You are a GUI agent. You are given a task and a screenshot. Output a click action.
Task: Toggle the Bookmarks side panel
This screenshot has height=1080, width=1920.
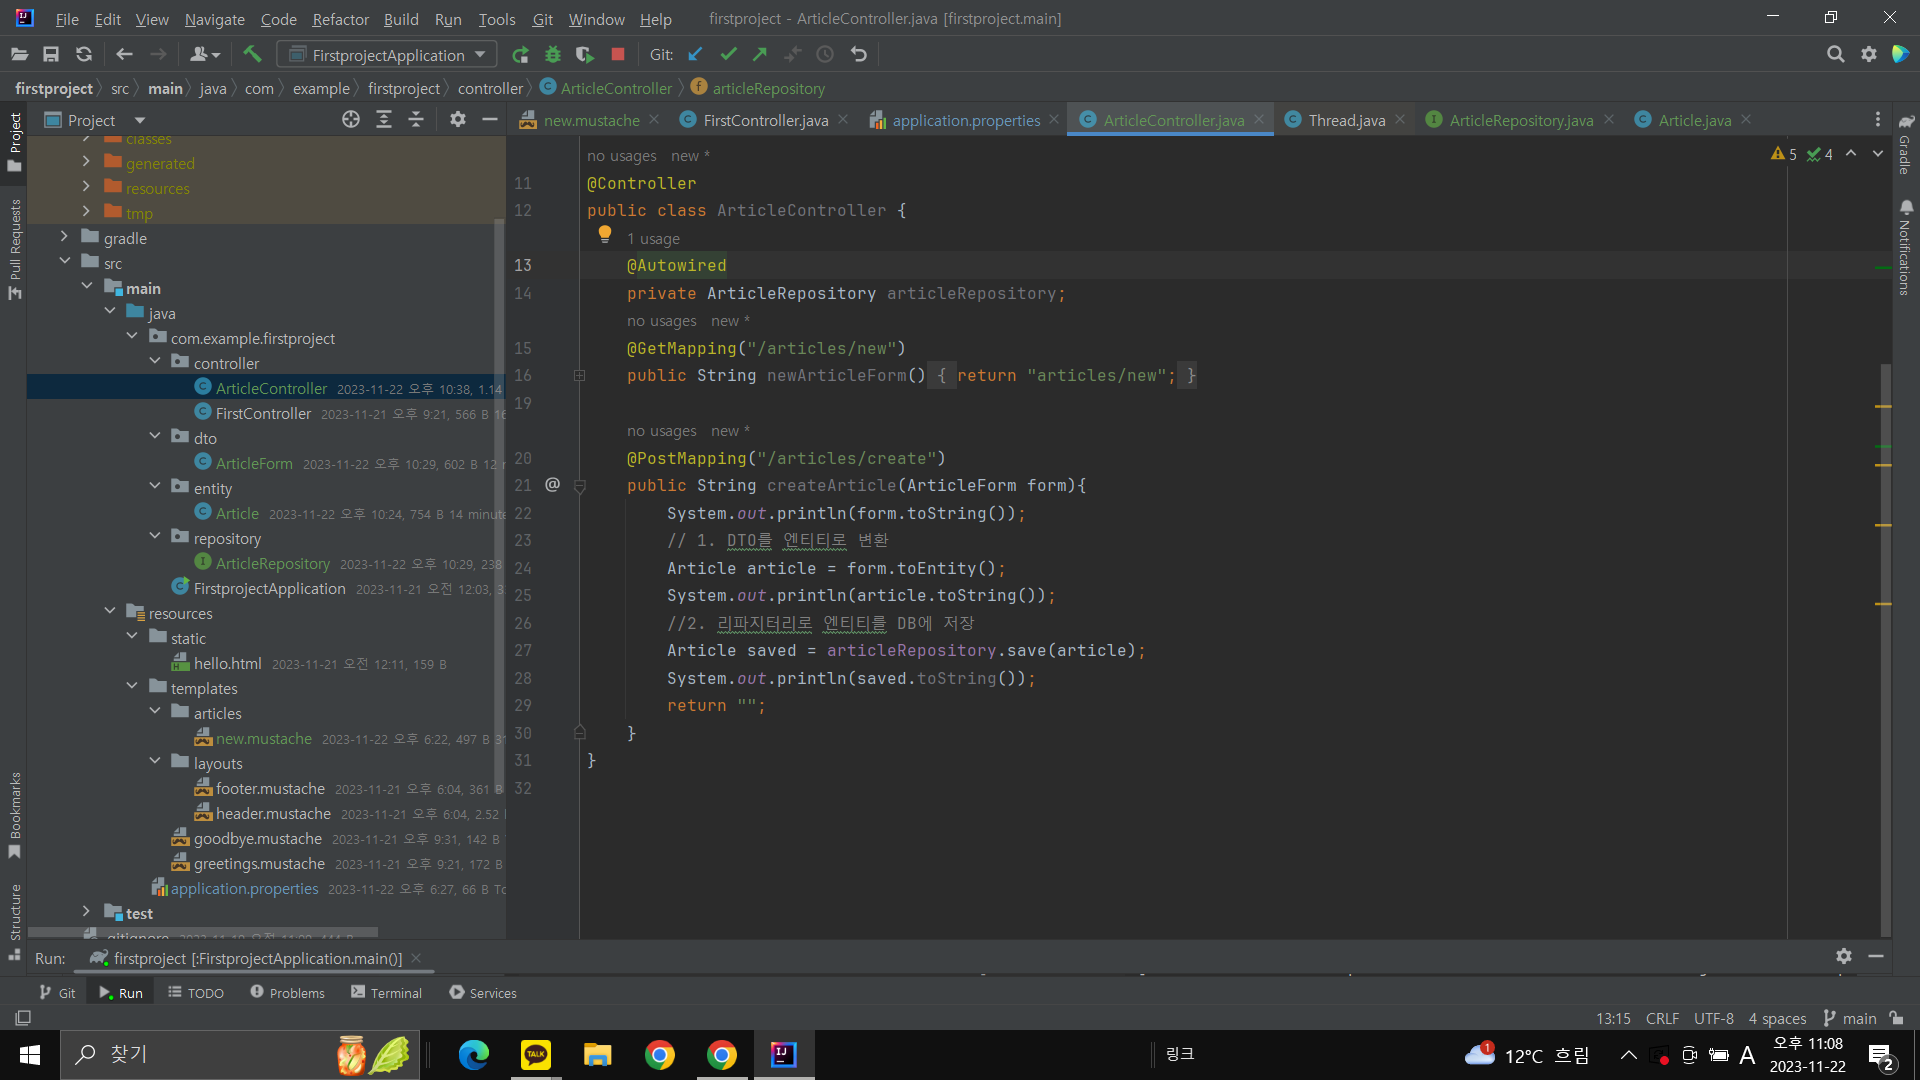(x=15, y=815)
